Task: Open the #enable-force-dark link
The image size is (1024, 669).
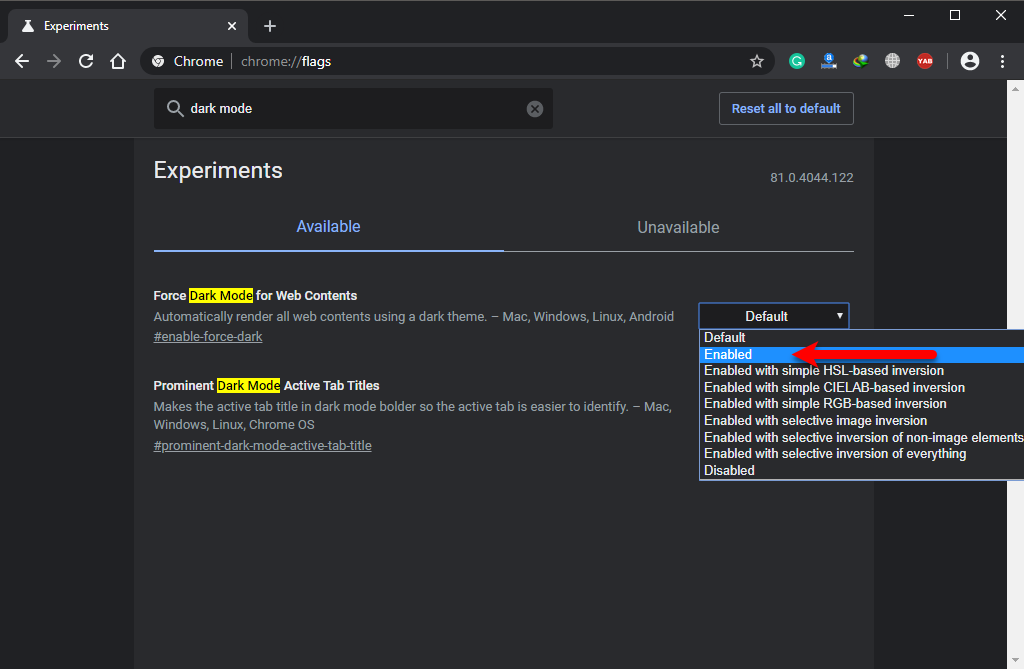Action: (x=208, y=337)
